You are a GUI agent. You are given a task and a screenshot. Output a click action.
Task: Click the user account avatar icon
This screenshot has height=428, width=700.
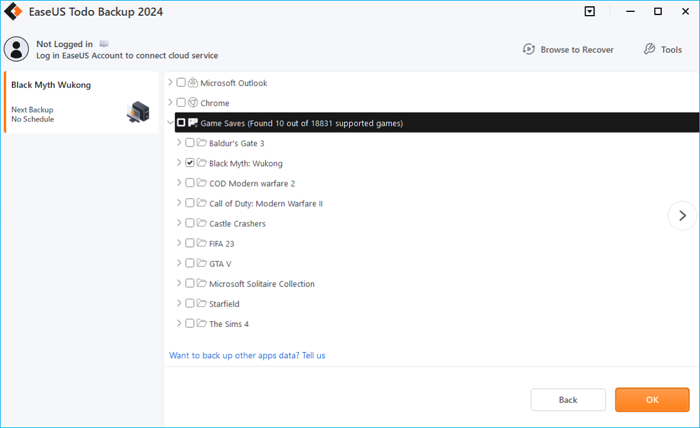[x=16, y=49]
